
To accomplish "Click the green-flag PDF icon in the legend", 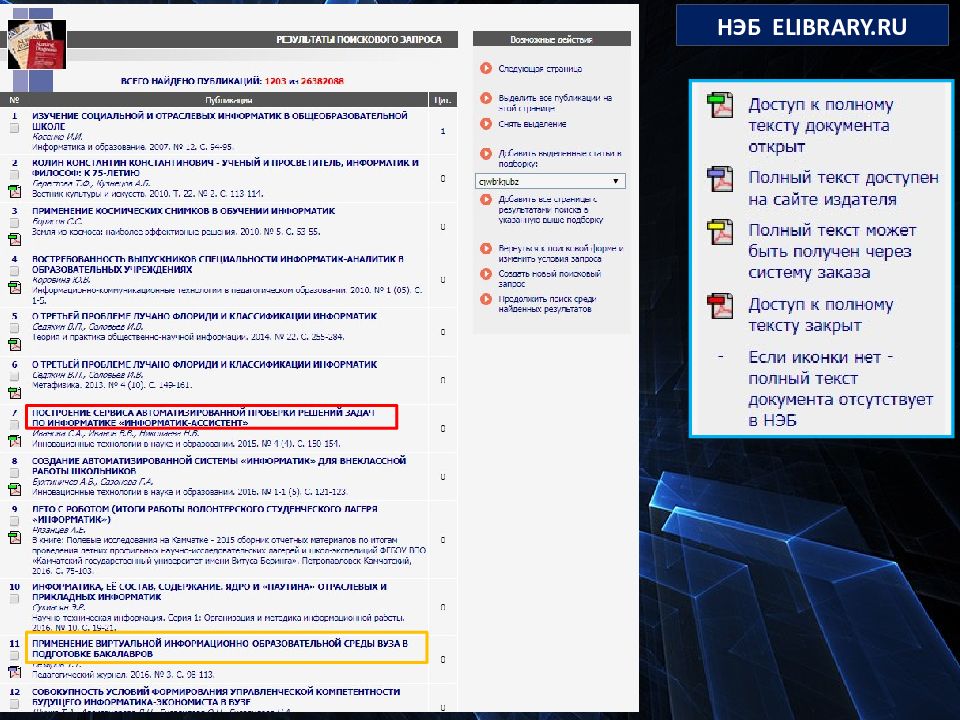I will 721,105.
